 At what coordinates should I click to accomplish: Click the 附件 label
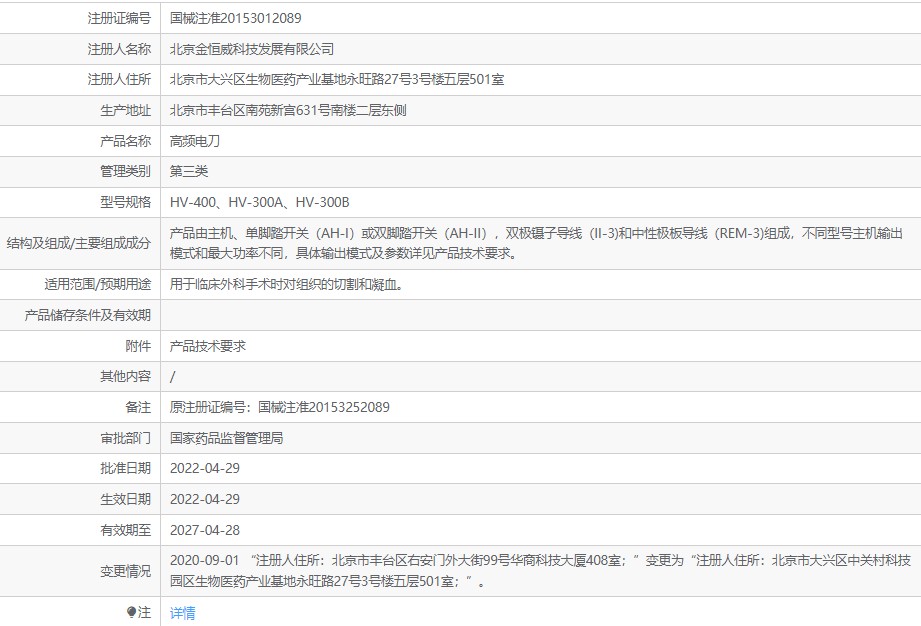138,346
